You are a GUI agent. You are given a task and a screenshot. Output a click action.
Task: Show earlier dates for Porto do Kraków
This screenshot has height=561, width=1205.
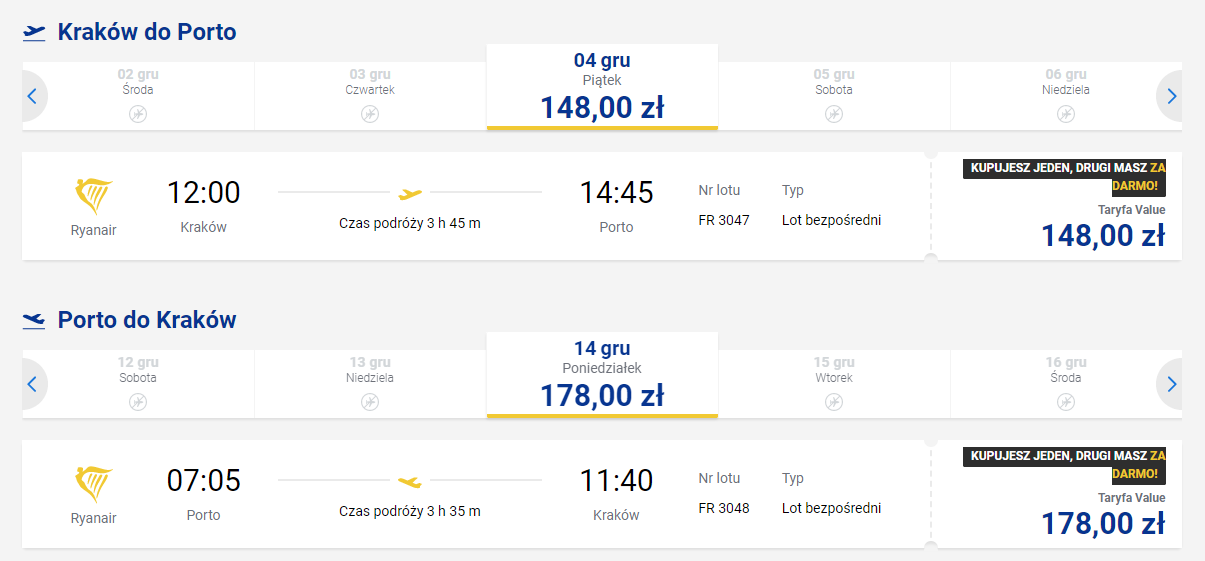coord(32,384)
